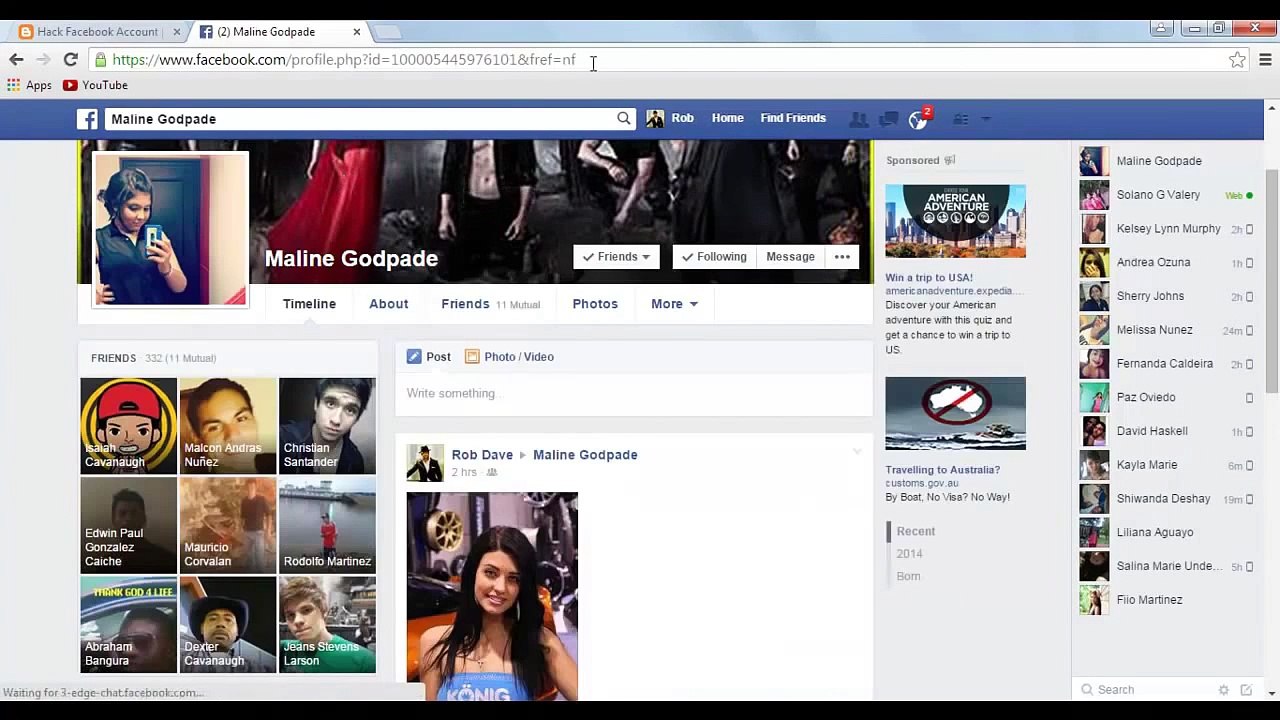The height and width of the screenshot is (720, 1280).
Task: Choose Photo / Video composer option
Action: coord(509,357)
